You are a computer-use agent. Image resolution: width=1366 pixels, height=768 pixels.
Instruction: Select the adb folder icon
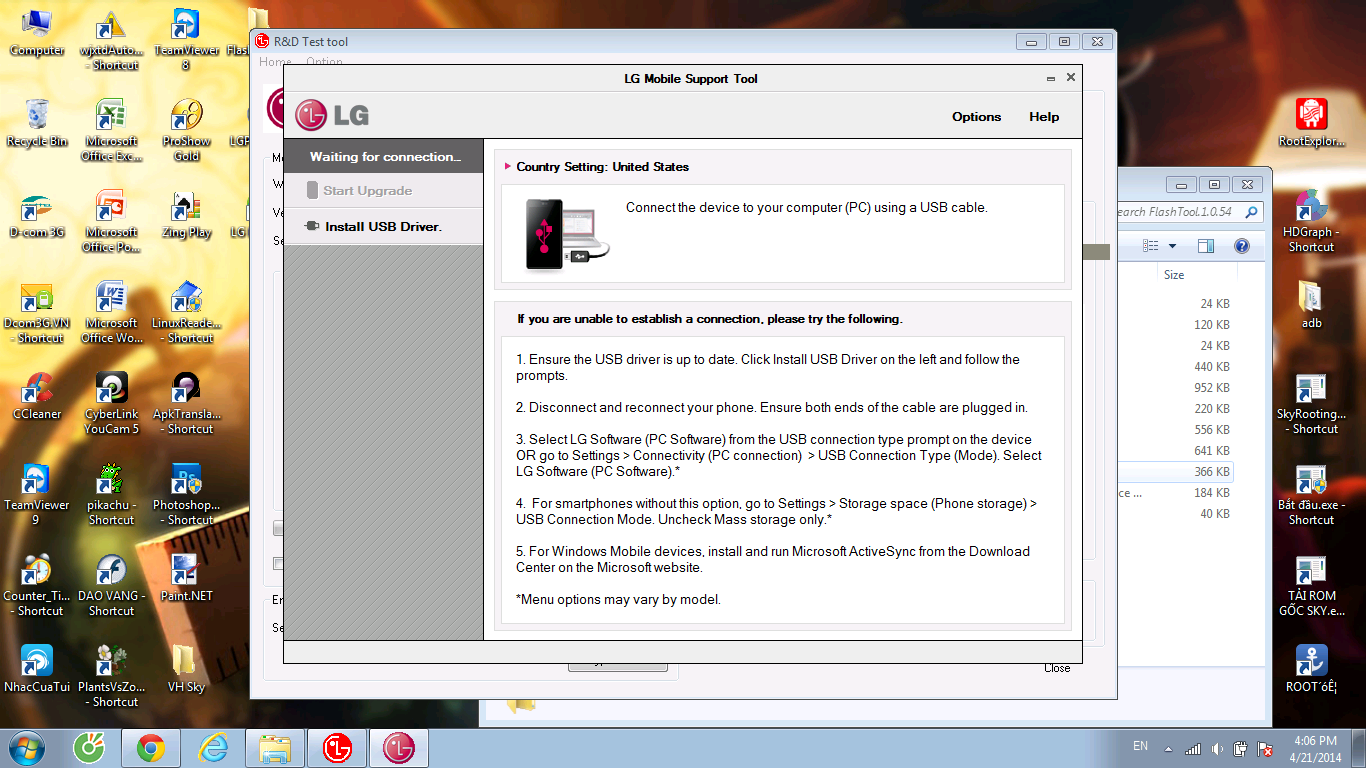coord(1311,305)
